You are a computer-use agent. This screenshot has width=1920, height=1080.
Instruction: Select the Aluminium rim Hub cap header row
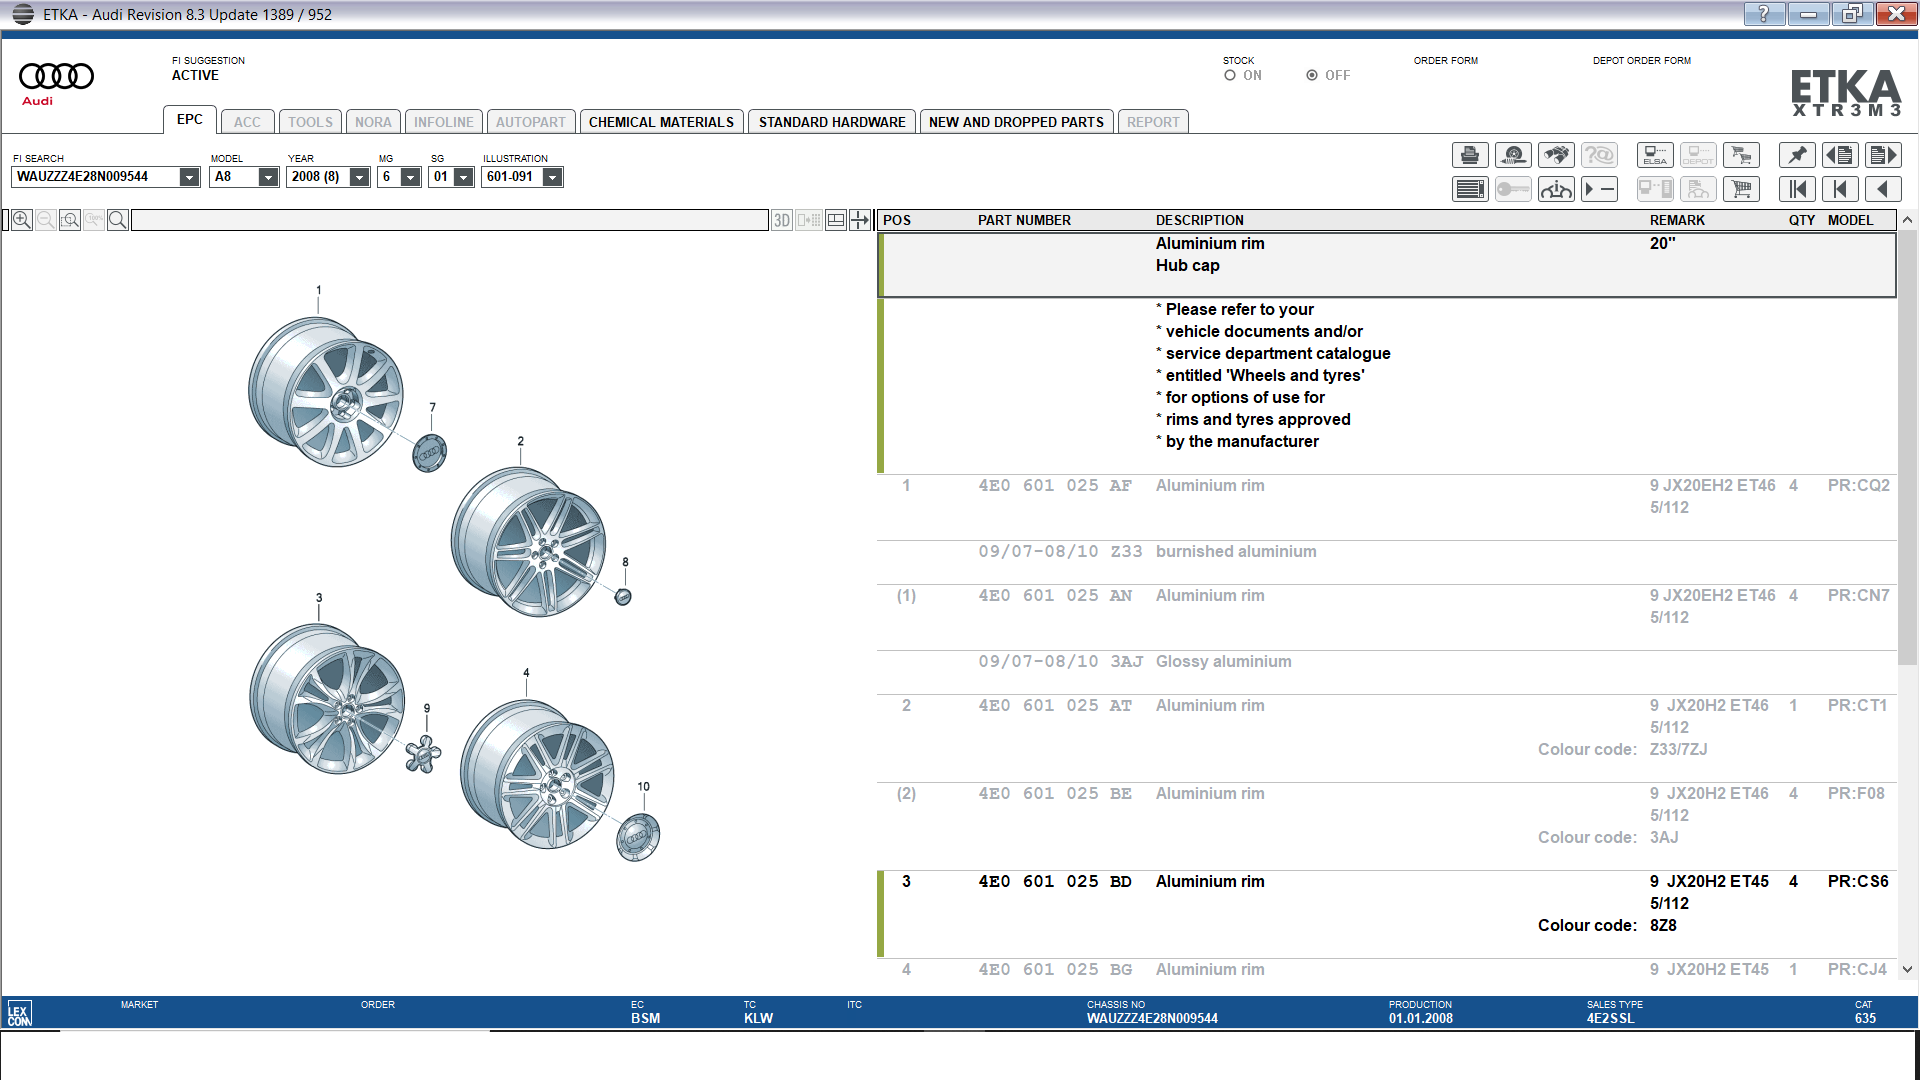click(1386, 265)
